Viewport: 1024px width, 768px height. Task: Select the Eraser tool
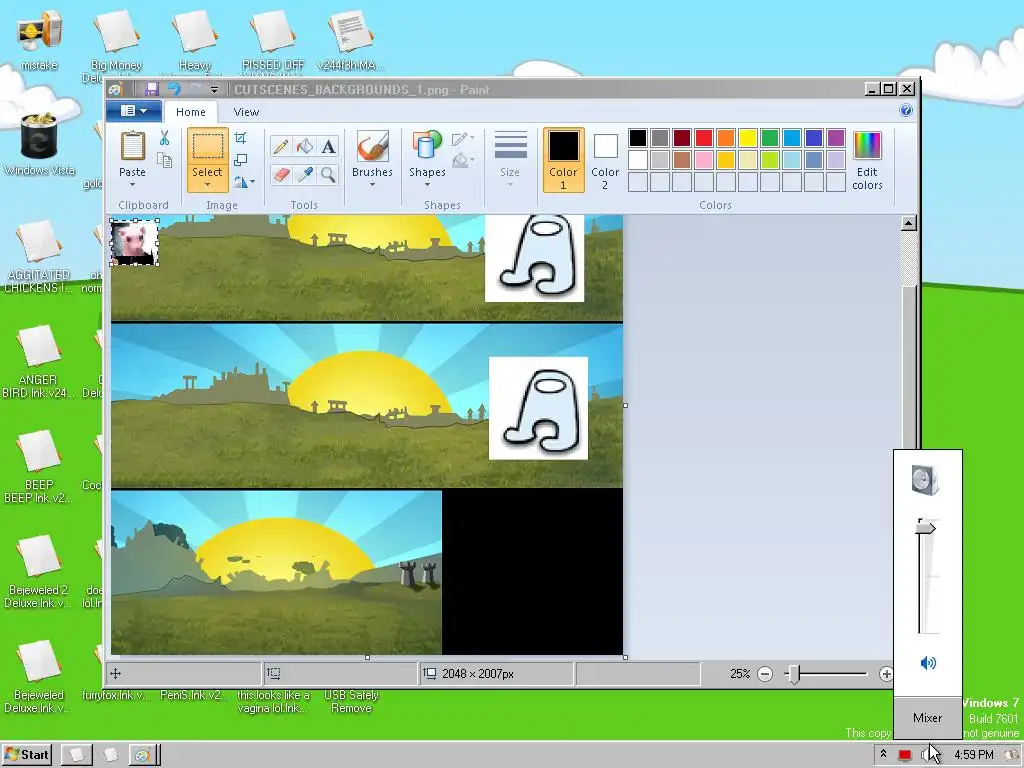(x=281, y=175)
